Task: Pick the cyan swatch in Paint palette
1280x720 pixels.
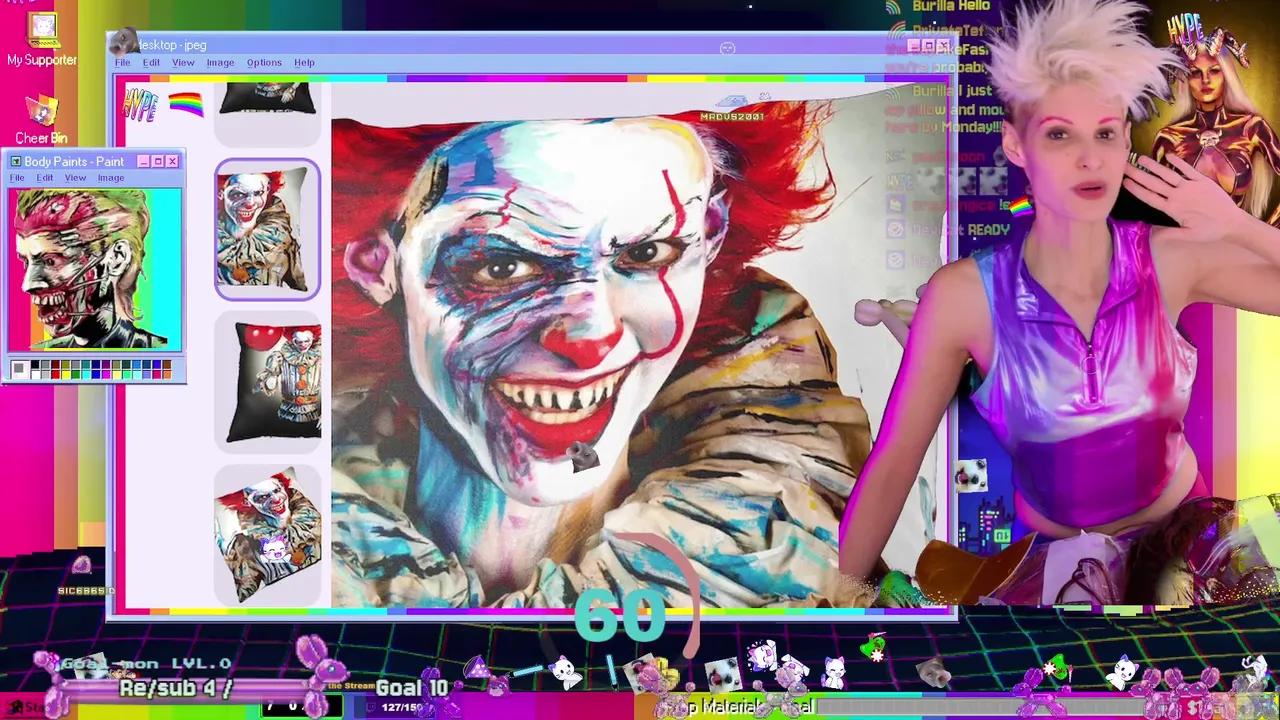Action: coord(86,375)
